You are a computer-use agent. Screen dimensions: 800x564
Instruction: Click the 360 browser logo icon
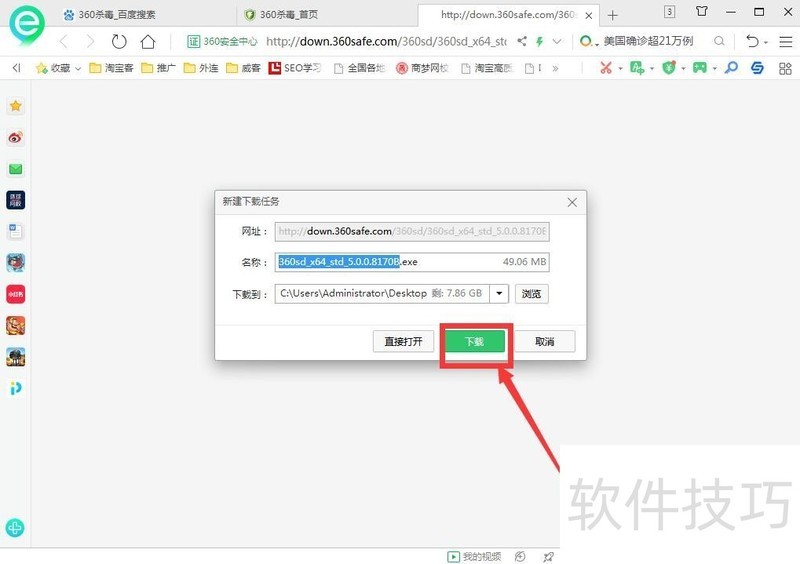(x=27, y=24)
